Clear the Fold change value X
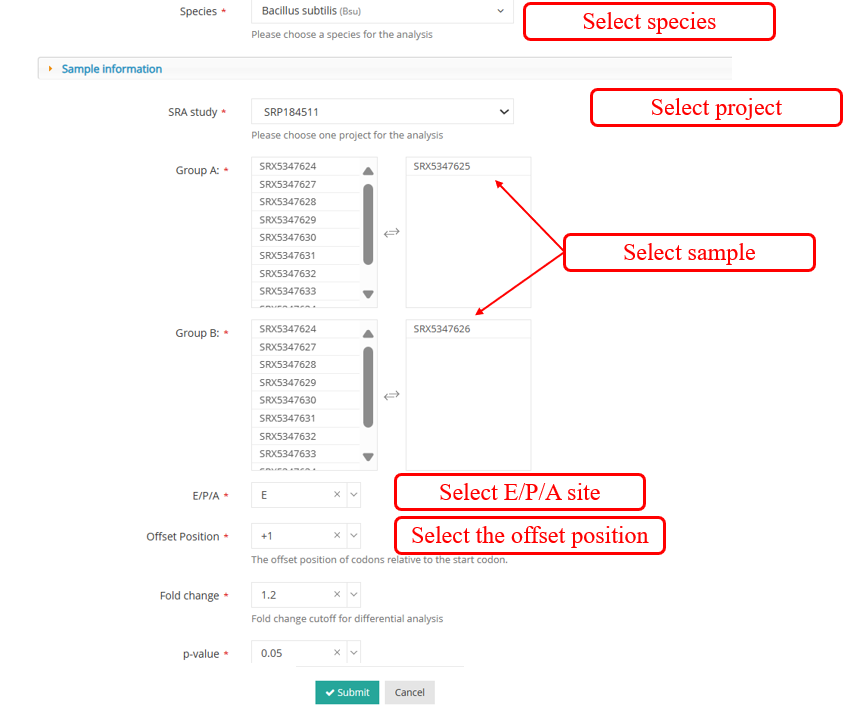 click(337, 595)
